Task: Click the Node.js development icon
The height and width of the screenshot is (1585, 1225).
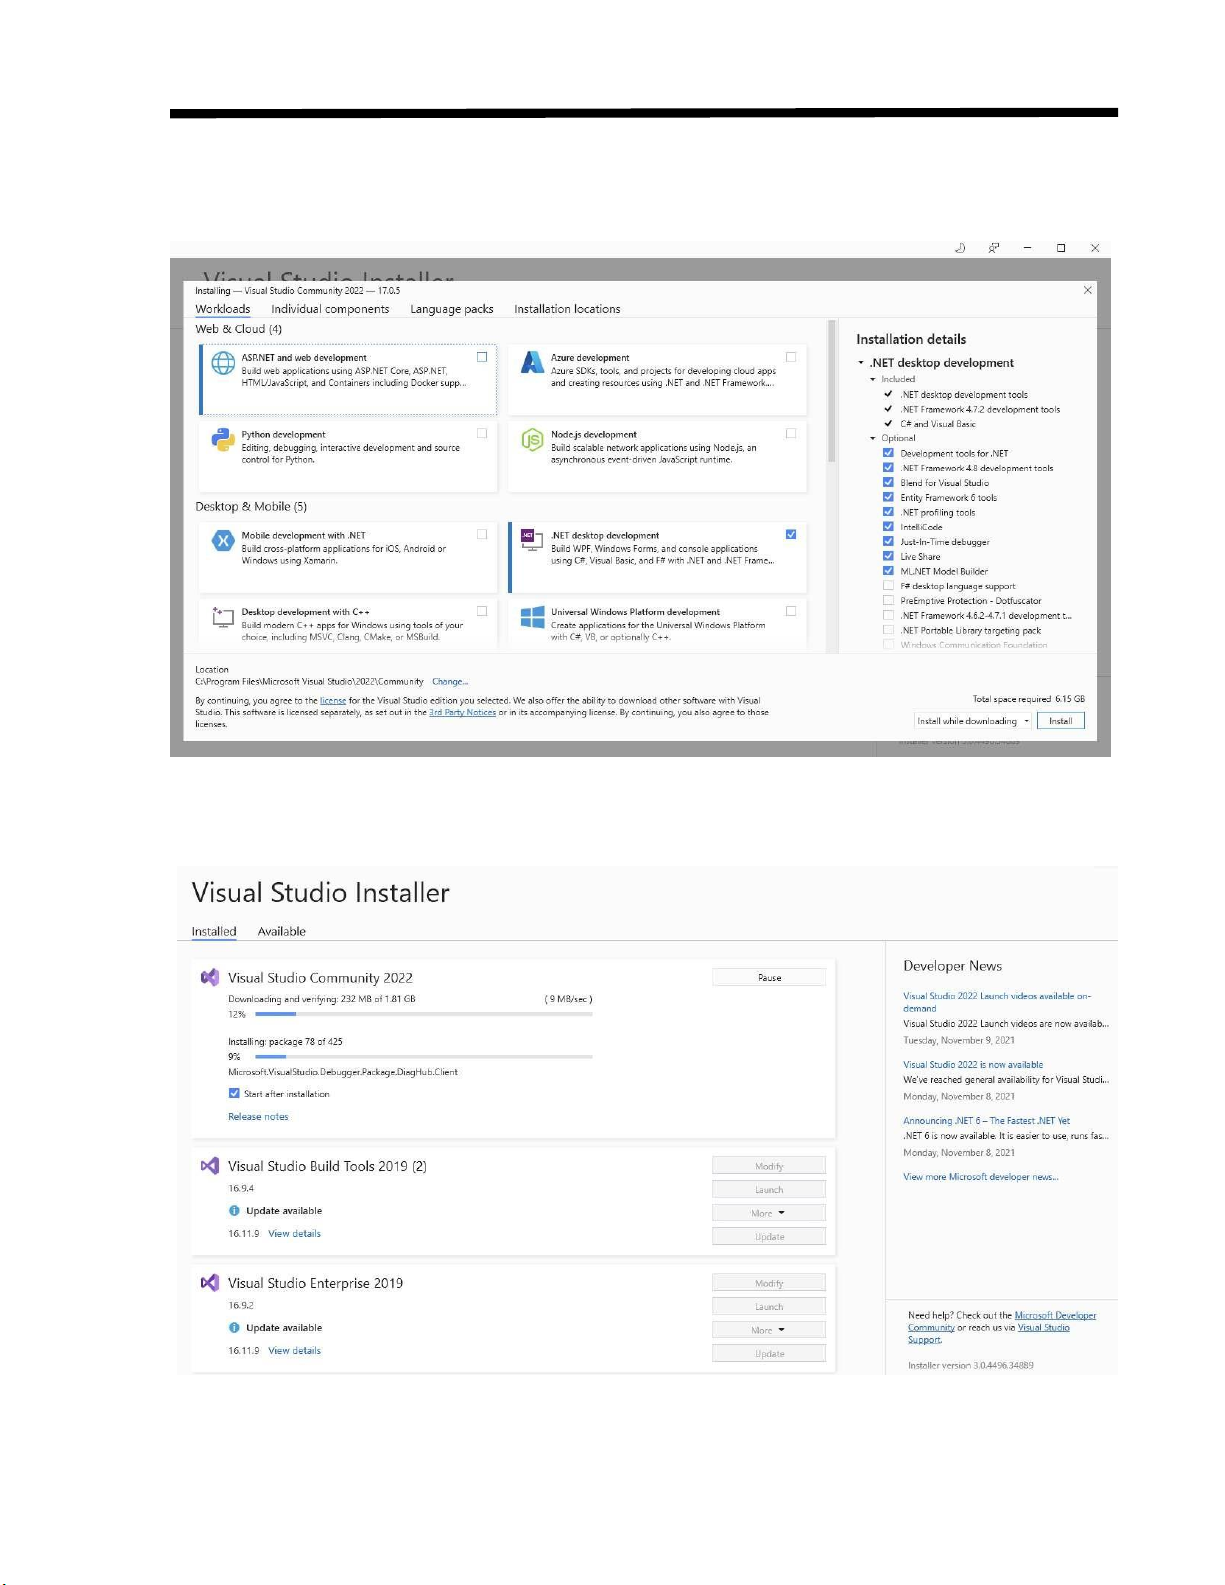Action: coord(532,440)
